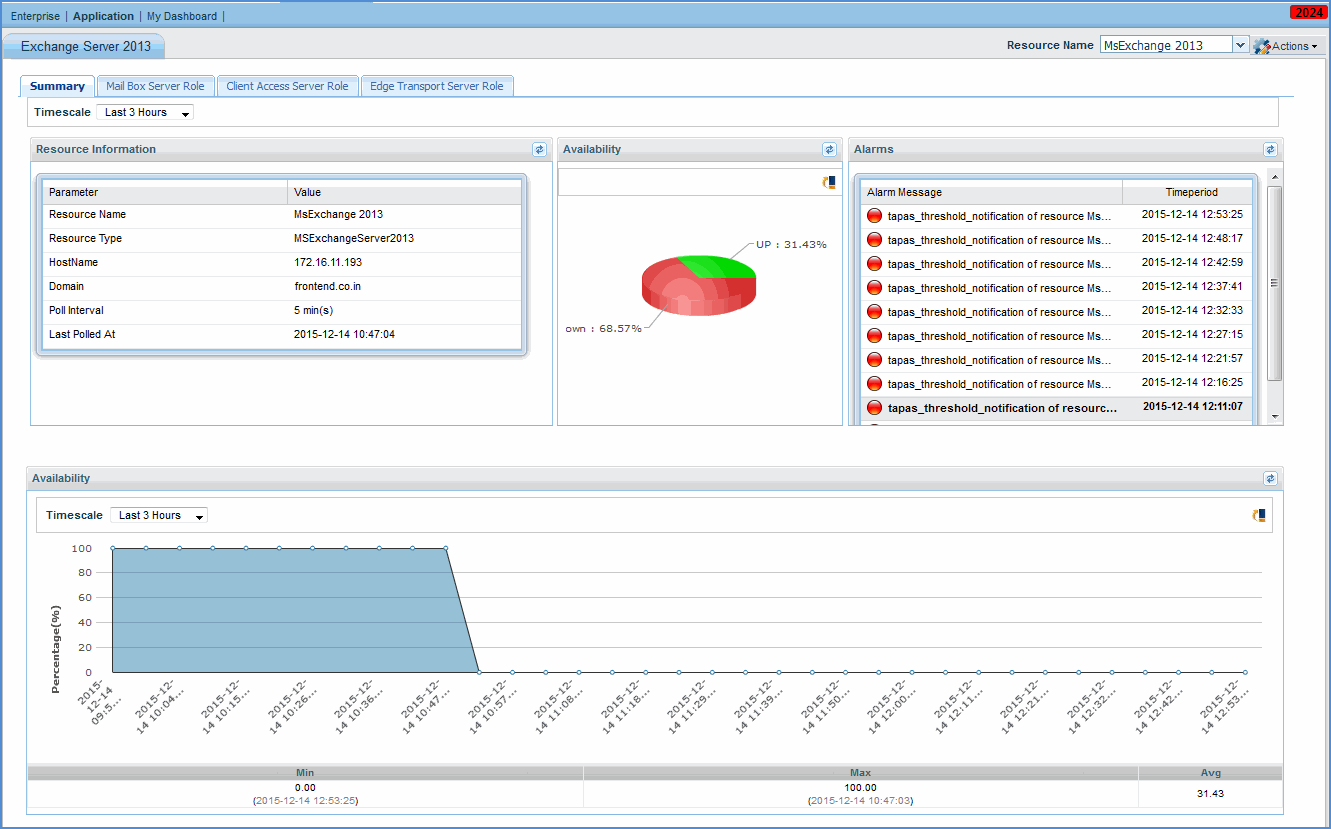
Task: Expand the Resource Name combo box arrow
Action: click(1242, 44)
